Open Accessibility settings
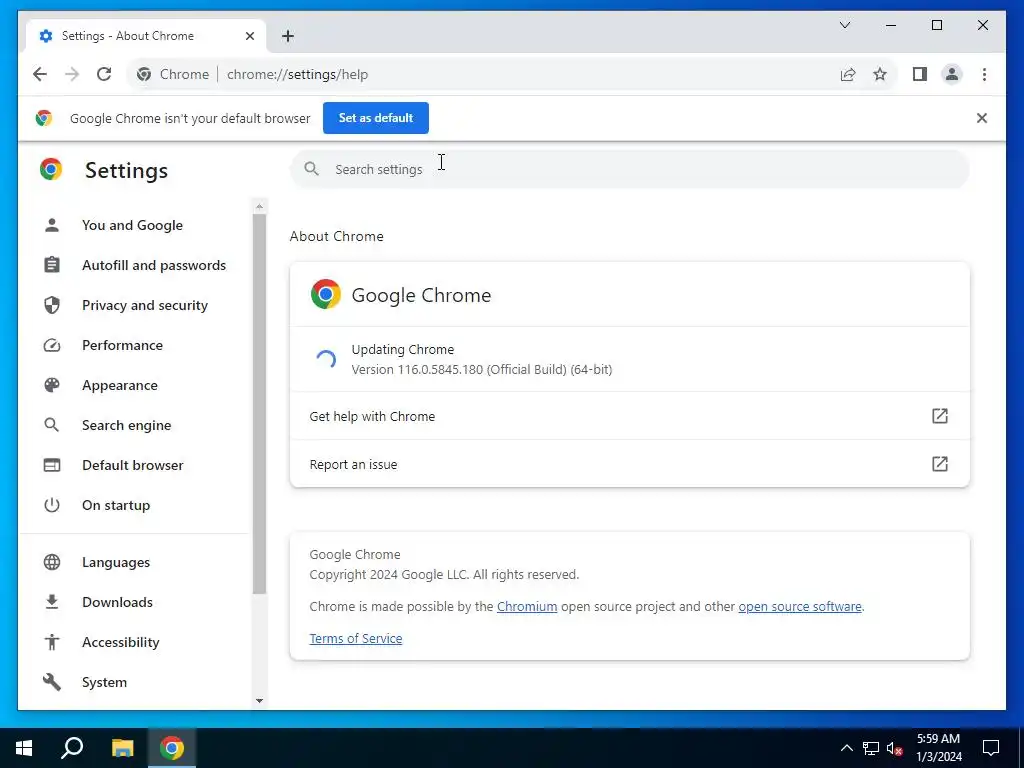Image resolution: width=1024 pixels, height=768 pixels. tap(121, 642)
